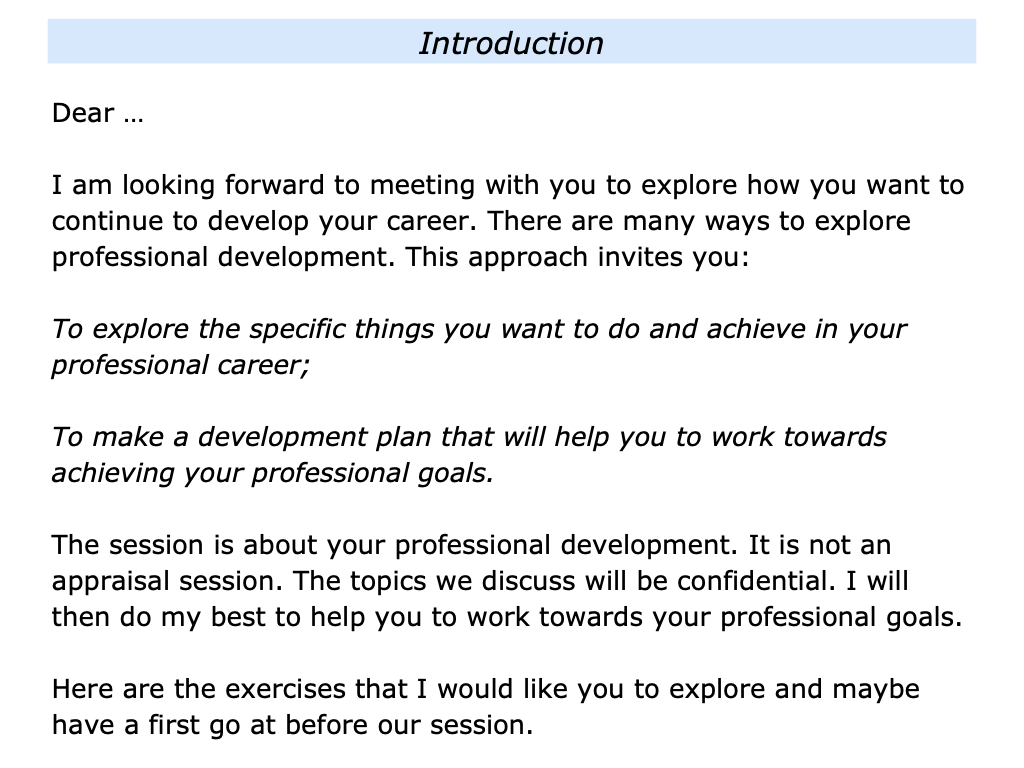Click the italic text "professional career;"
This screenshot has height=768, width=1024.
[181, 365]
